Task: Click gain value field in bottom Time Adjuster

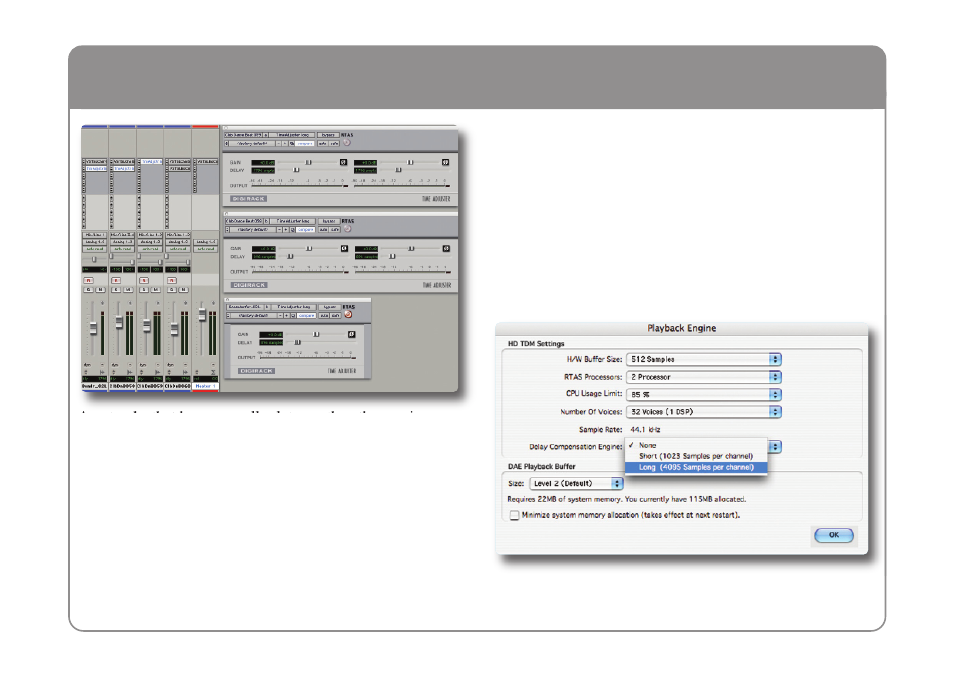Action: coord(271,335)
